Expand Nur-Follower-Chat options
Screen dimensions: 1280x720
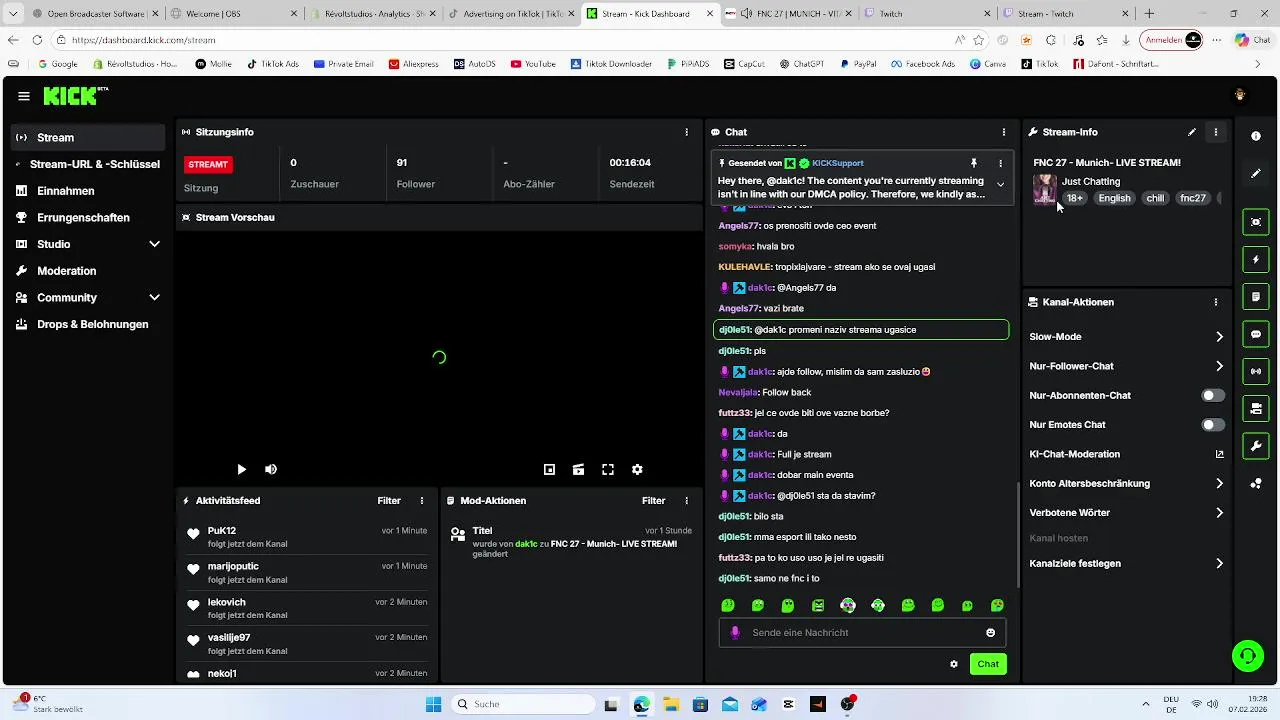coord(1219,366)
